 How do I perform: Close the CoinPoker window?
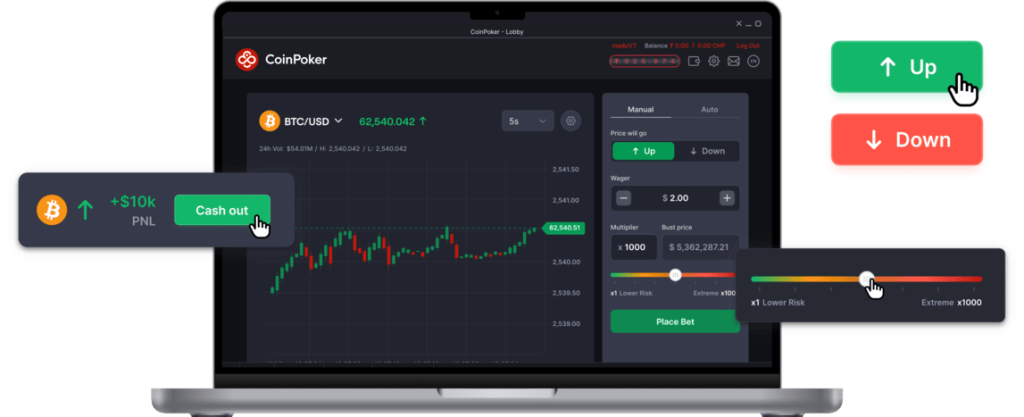739,23
